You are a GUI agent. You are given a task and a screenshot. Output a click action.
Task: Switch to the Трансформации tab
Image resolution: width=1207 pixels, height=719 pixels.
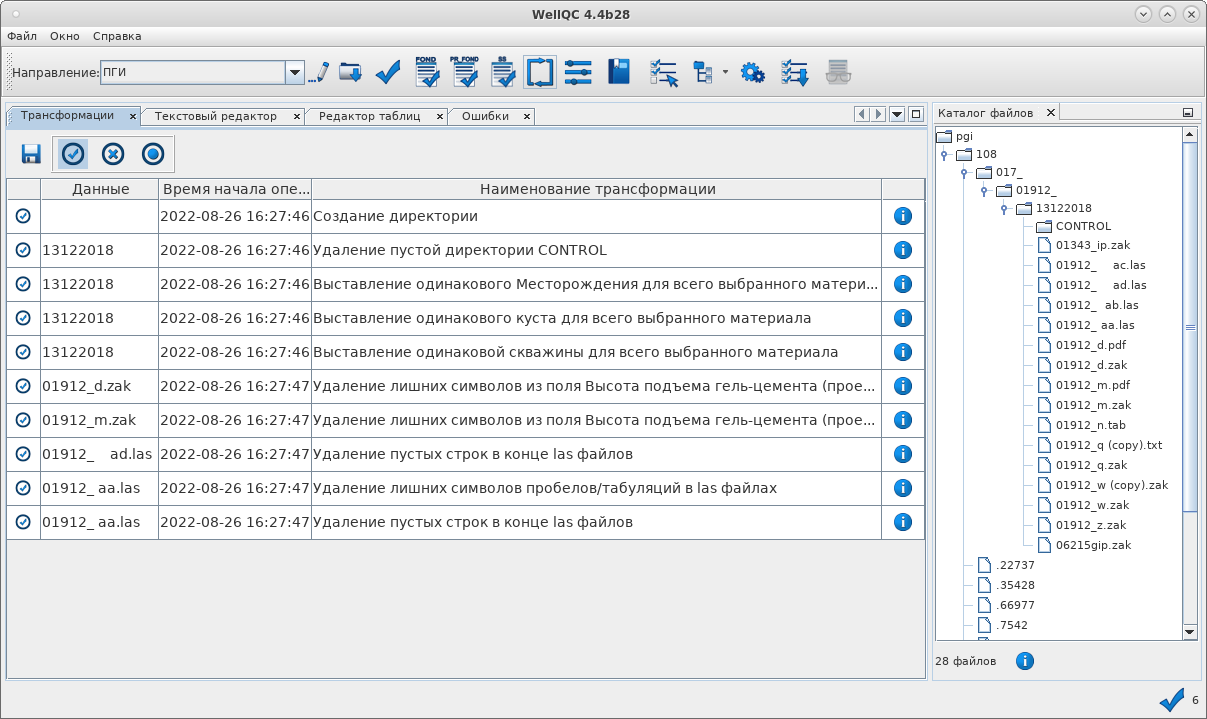click(67, 116)
